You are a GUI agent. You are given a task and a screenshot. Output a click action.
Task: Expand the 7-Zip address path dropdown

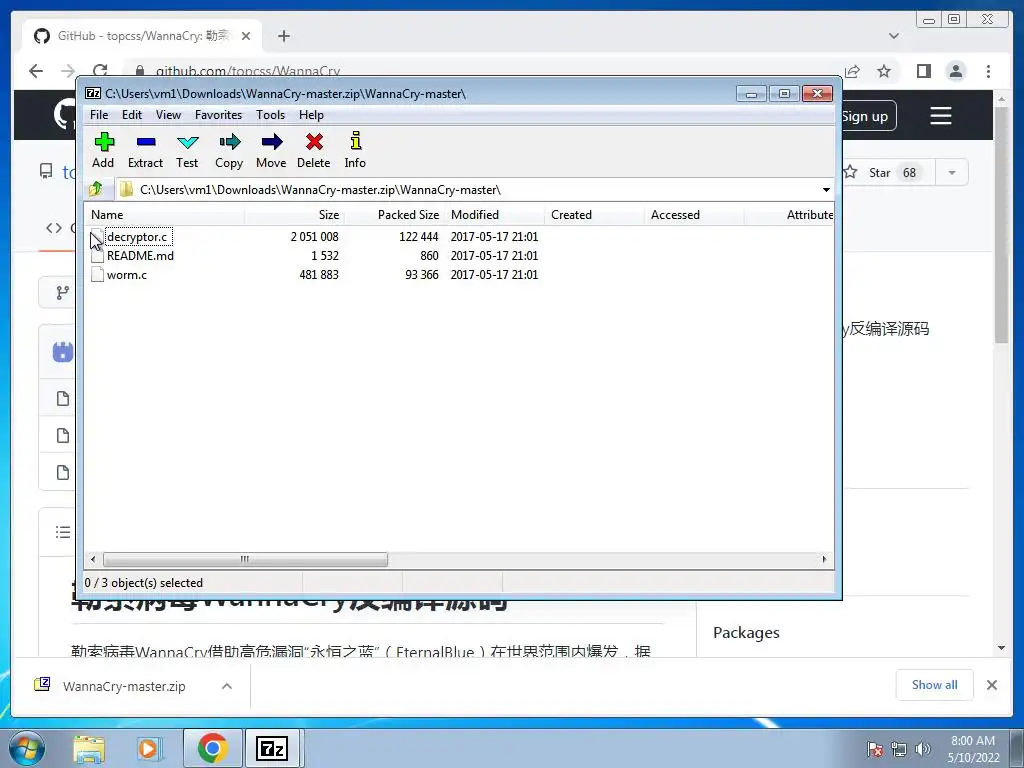(x=826, y=190)
